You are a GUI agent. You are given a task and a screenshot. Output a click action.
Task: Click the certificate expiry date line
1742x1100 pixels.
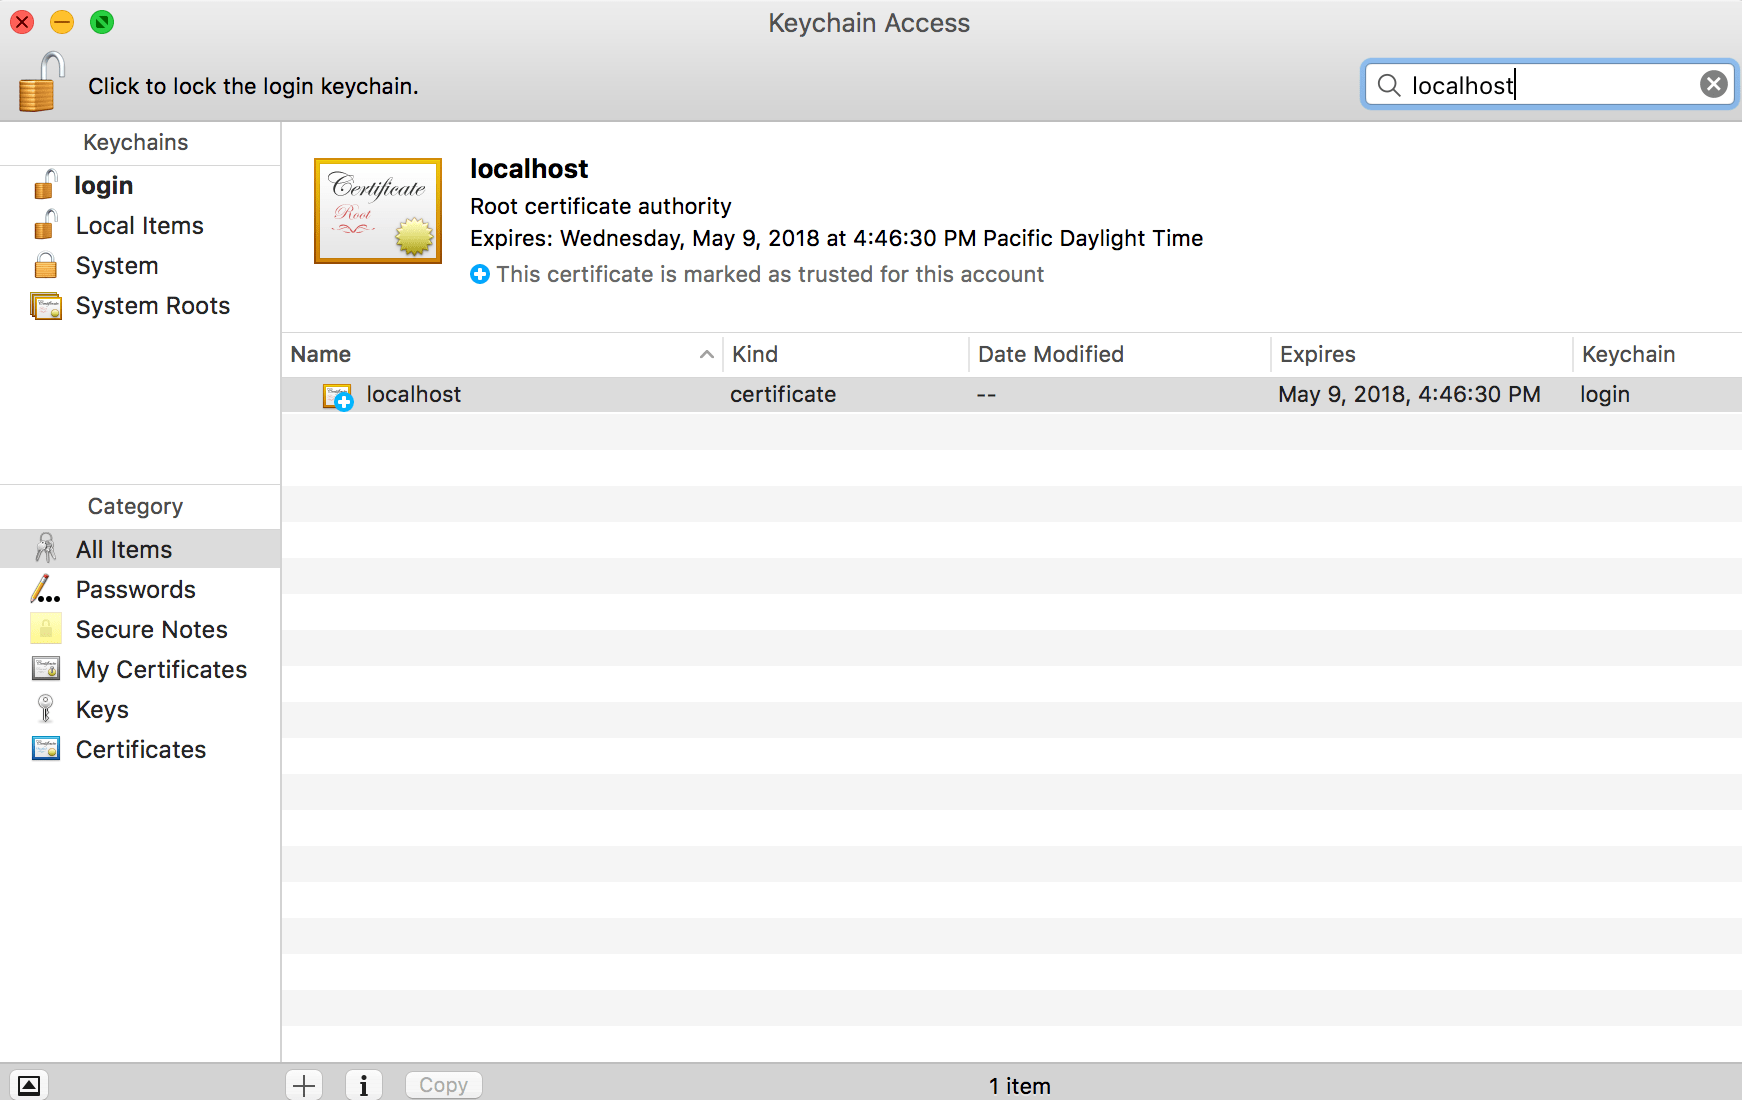[837, 238]
